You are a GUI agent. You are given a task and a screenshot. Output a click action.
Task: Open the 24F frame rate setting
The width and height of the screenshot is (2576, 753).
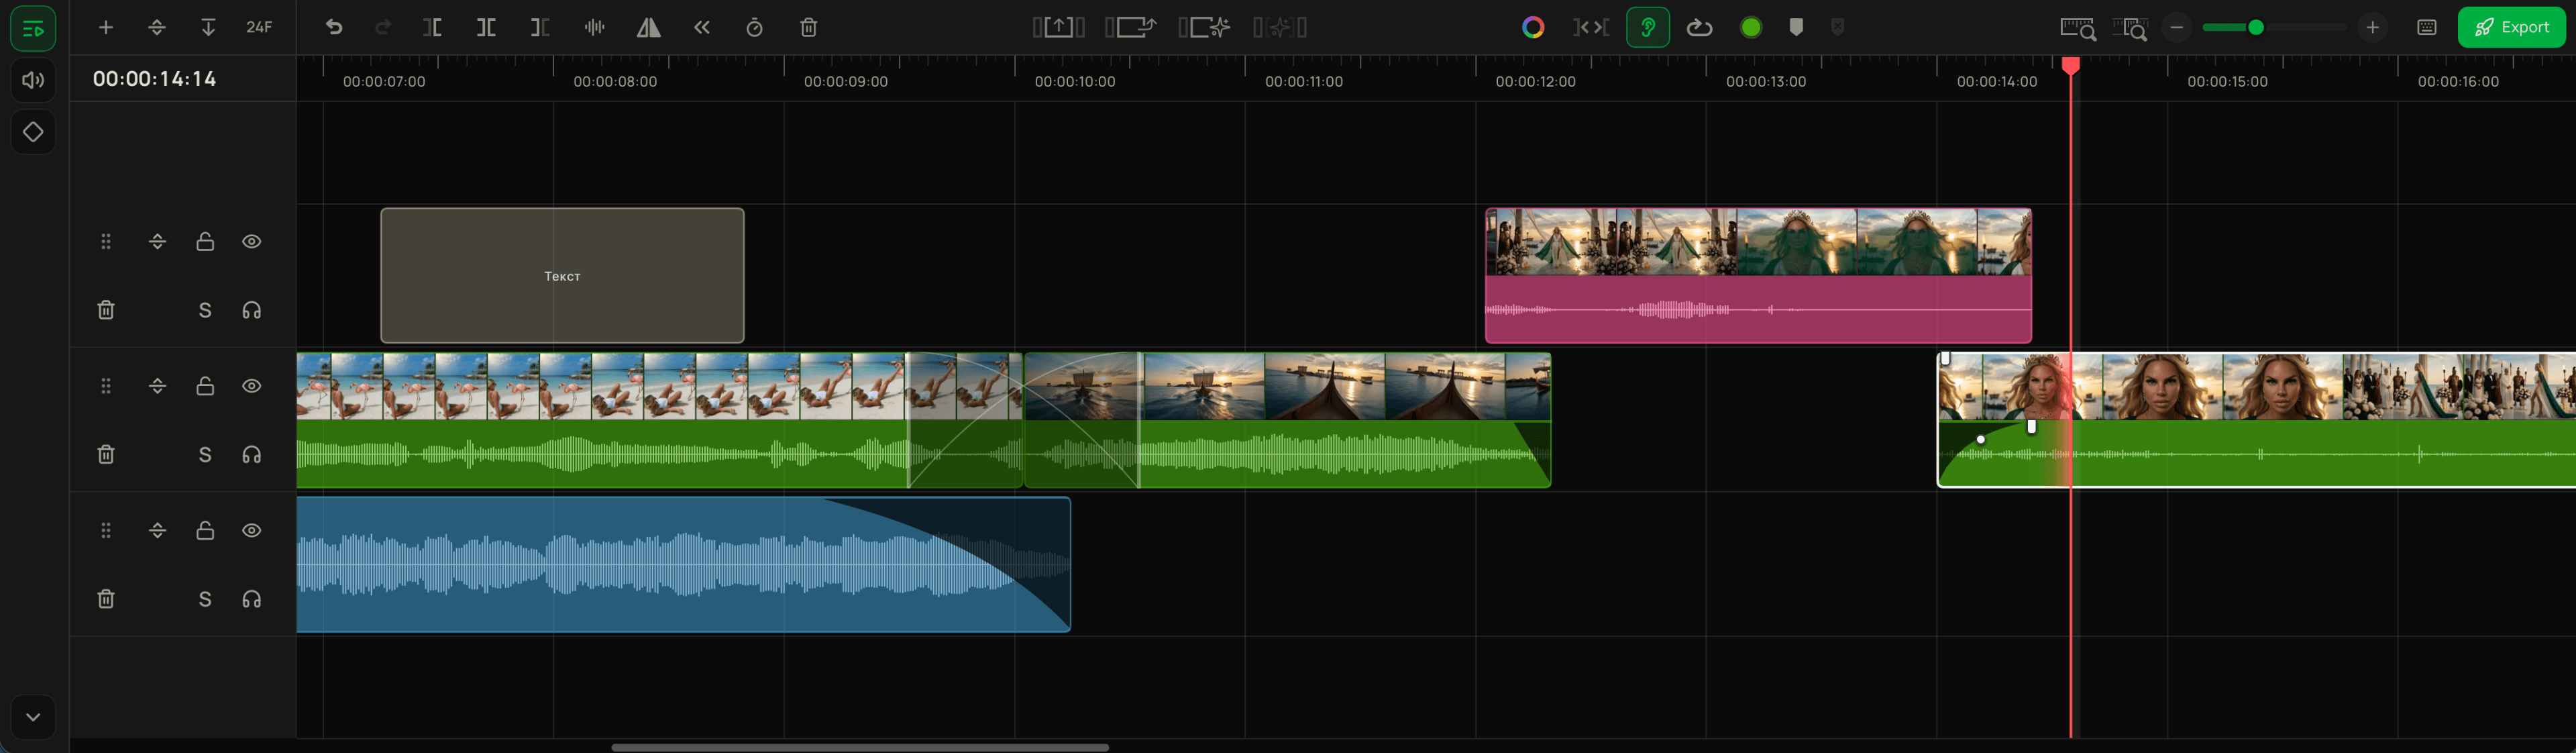coord(259,28)
